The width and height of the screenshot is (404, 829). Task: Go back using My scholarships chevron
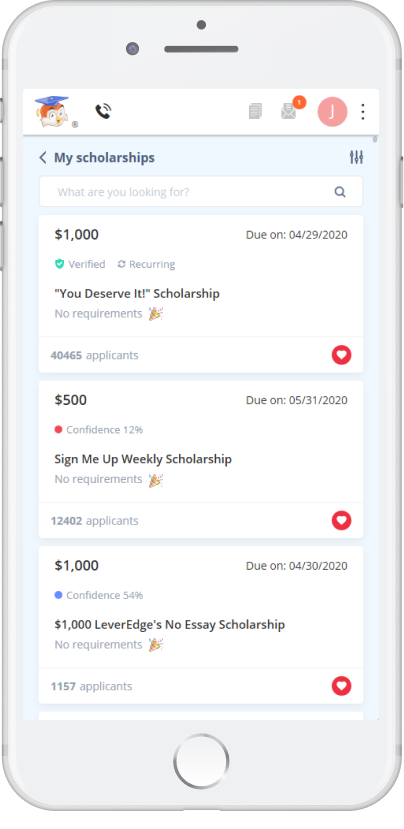tap(43, 158)
